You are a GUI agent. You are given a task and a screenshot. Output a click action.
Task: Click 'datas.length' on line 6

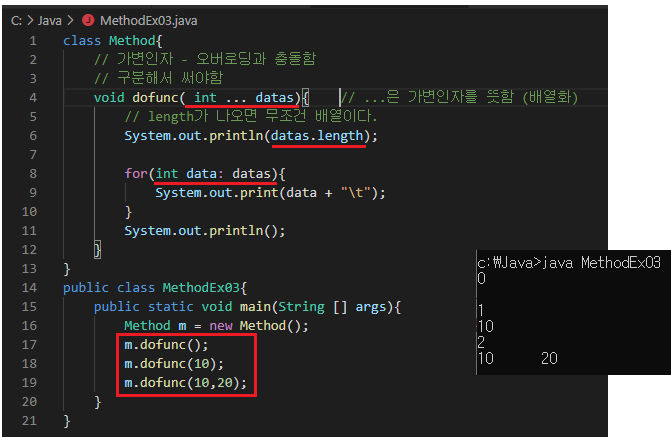click(x=317, y=136)
